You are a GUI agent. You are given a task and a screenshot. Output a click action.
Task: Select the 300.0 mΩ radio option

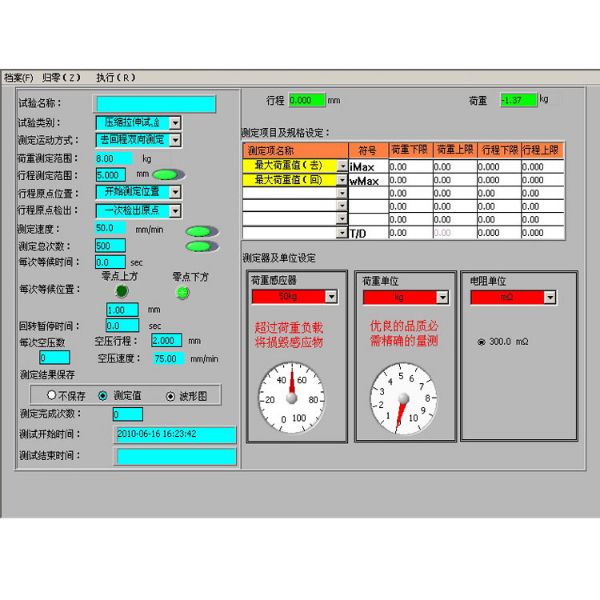pos(482,342)
